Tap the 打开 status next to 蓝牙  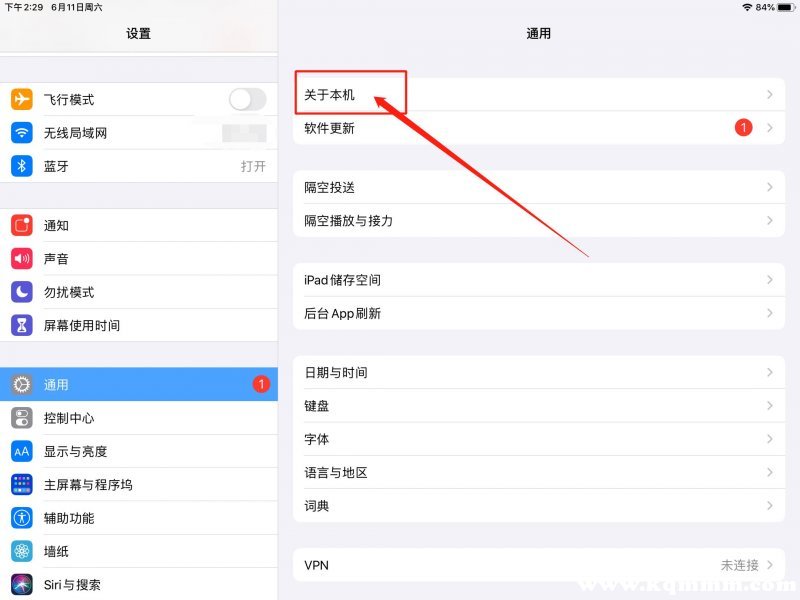coord(253,166)
